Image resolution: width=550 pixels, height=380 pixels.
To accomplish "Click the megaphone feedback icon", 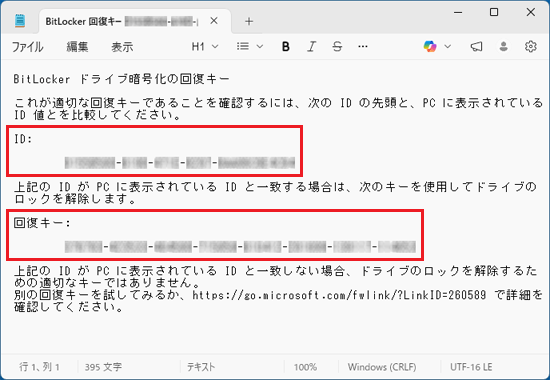I will pyautogui.click(x=476, y=46).
